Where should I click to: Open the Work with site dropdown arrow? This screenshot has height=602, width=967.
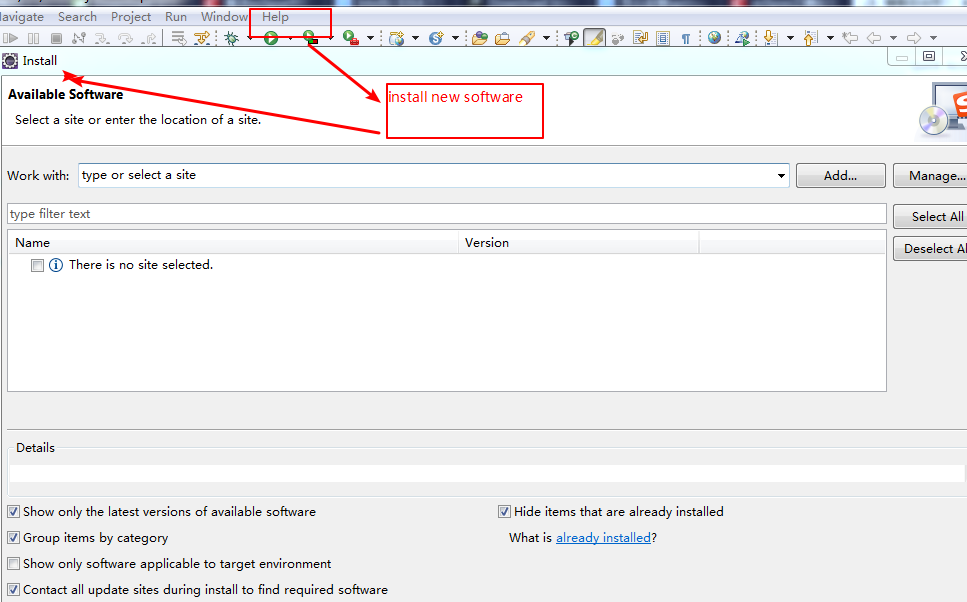pyautogui.click(x=781, y=176)
